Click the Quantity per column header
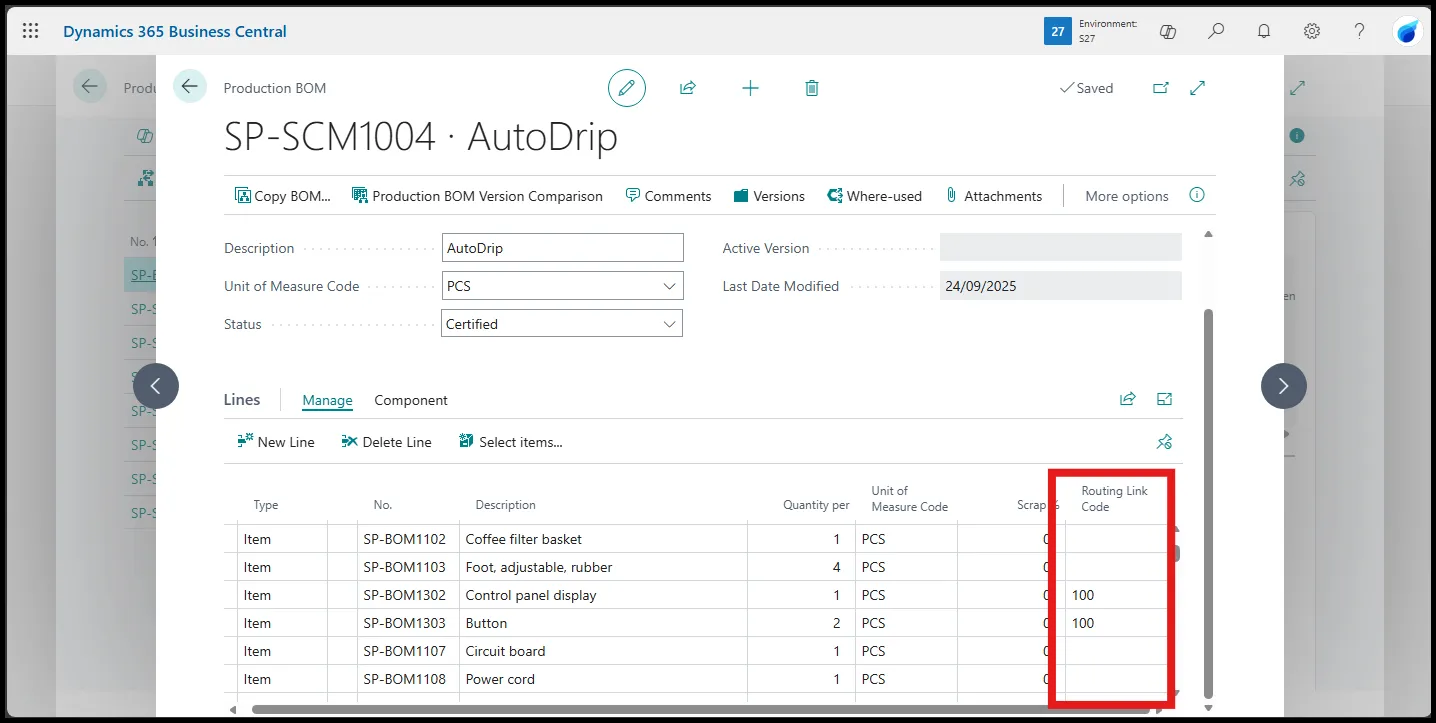The width and height of the screenshot is (1436, 723). coord(816,505)
